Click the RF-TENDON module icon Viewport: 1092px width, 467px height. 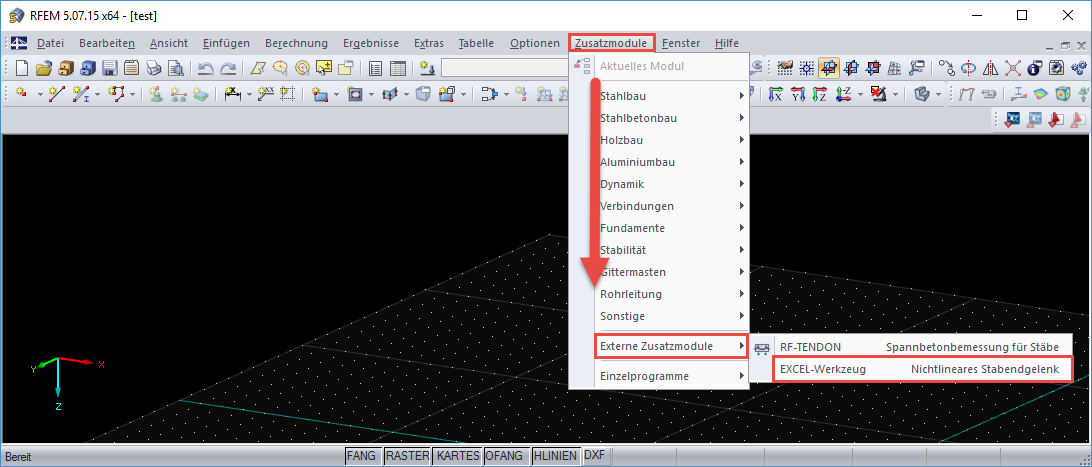(x=763, y=347)
